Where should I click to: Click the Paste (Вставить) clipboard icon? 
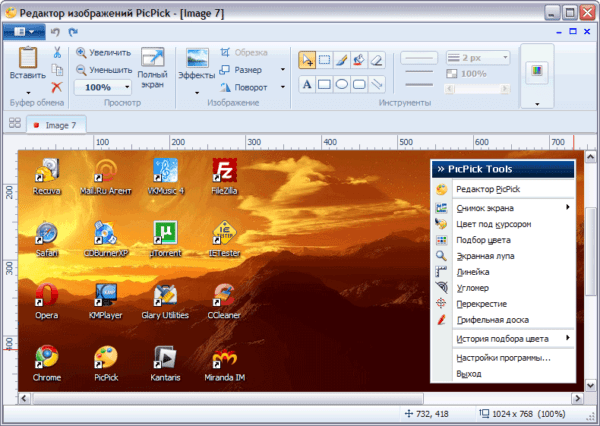[28, 57]
